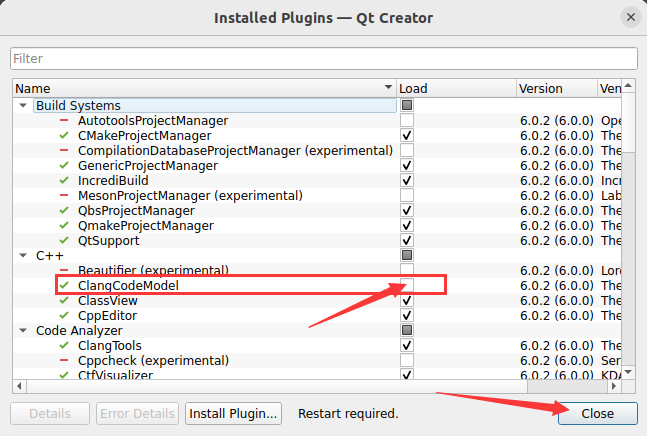Viewport: 647px width, 436px height.
Task: Click the green check icon next to QtSupport
Action: [x=64, y=240]
